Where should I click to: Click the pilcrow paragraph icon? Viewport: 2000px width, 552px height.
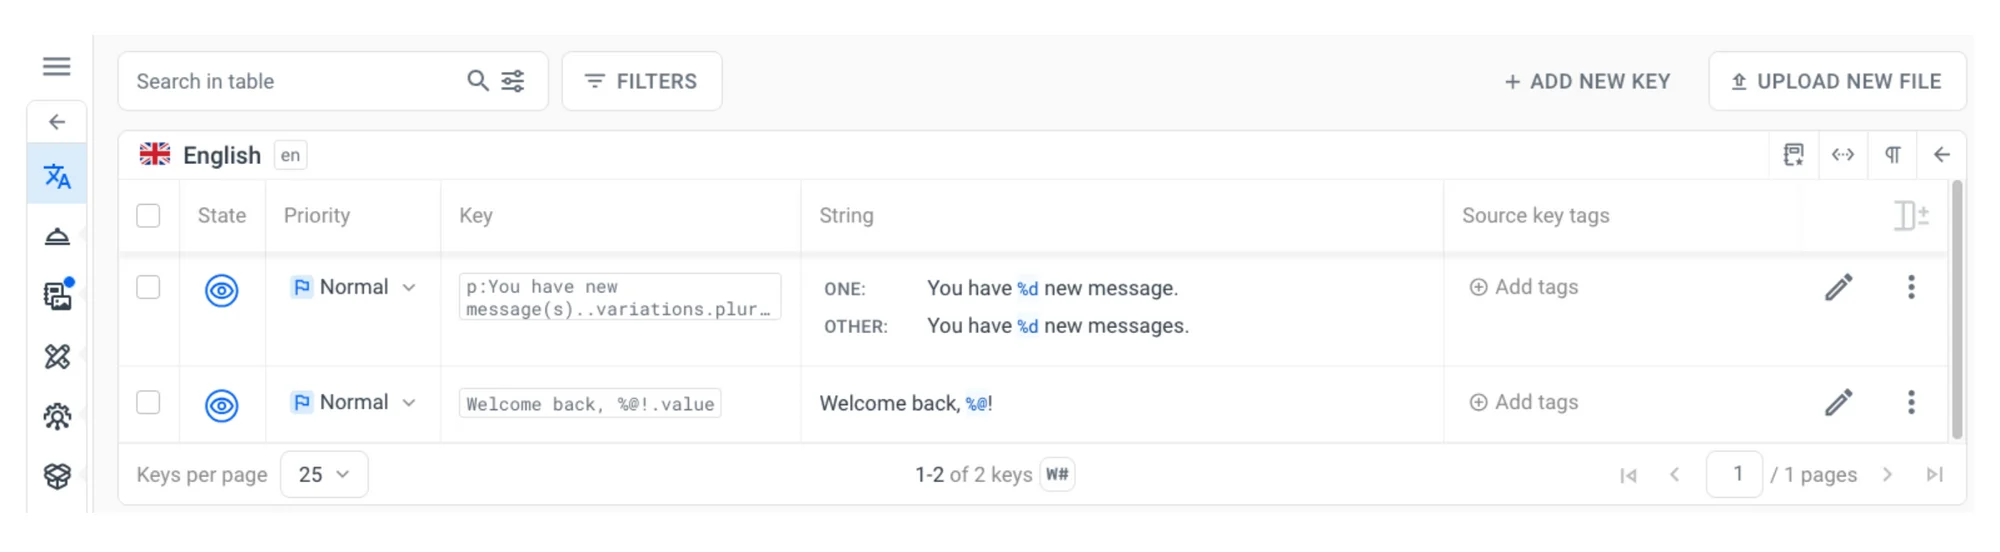[1892, 155]
